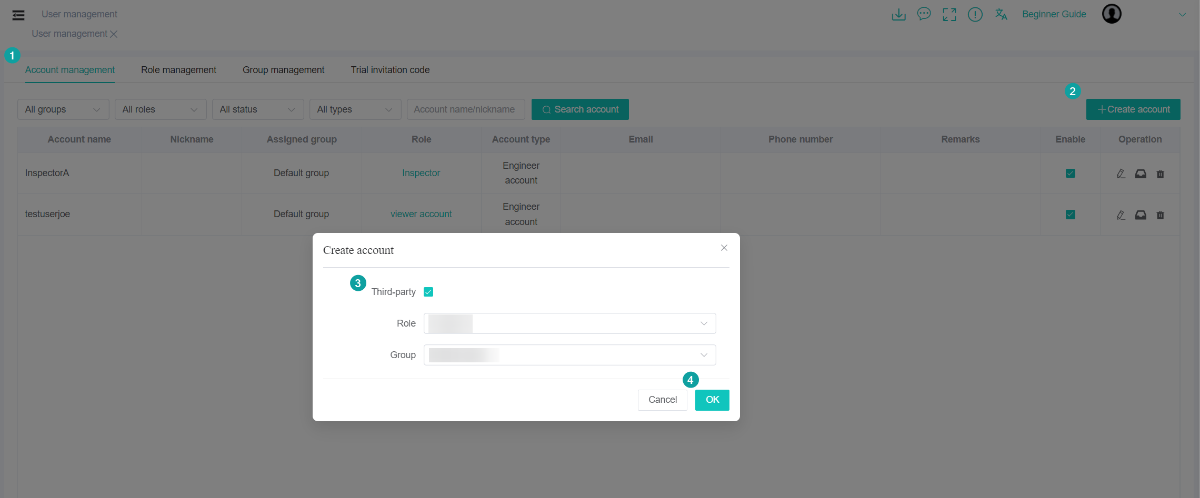Click the inbox tray icon for InspectorA

tap(1140, 173)
